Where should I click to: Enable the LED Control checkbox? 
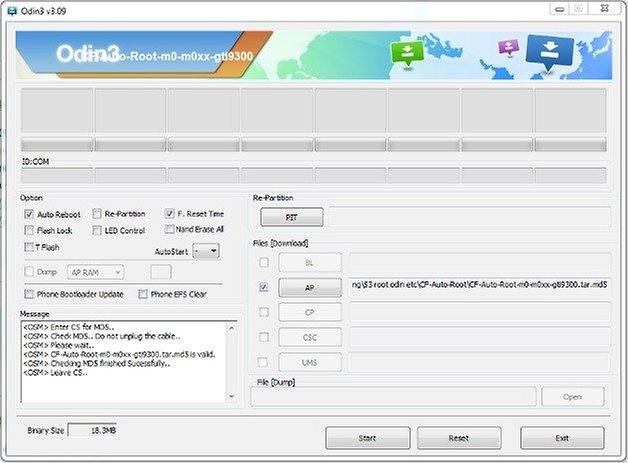(97, 230)
